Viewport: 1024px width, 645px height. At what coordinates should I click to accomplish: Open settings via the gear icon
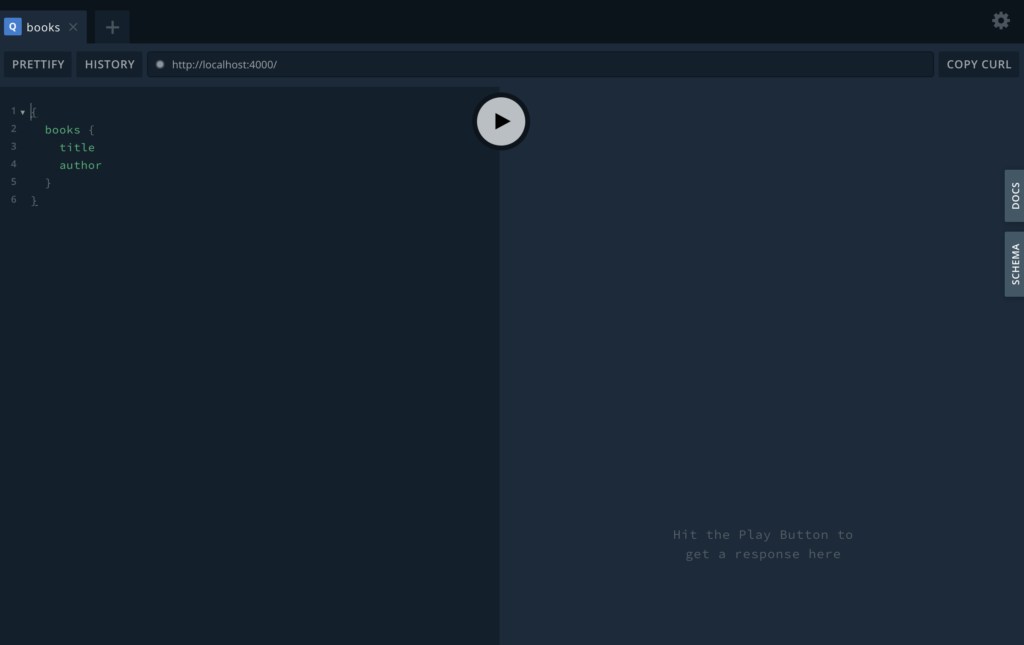pyautogui.click(x=1000, y=21)
